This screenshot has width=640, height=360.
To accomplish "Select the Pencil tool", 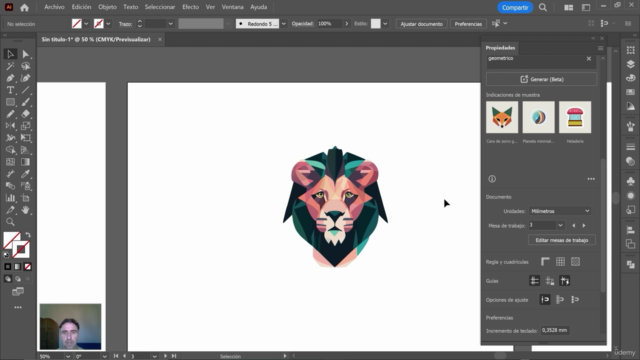I will tap(10, 114).
